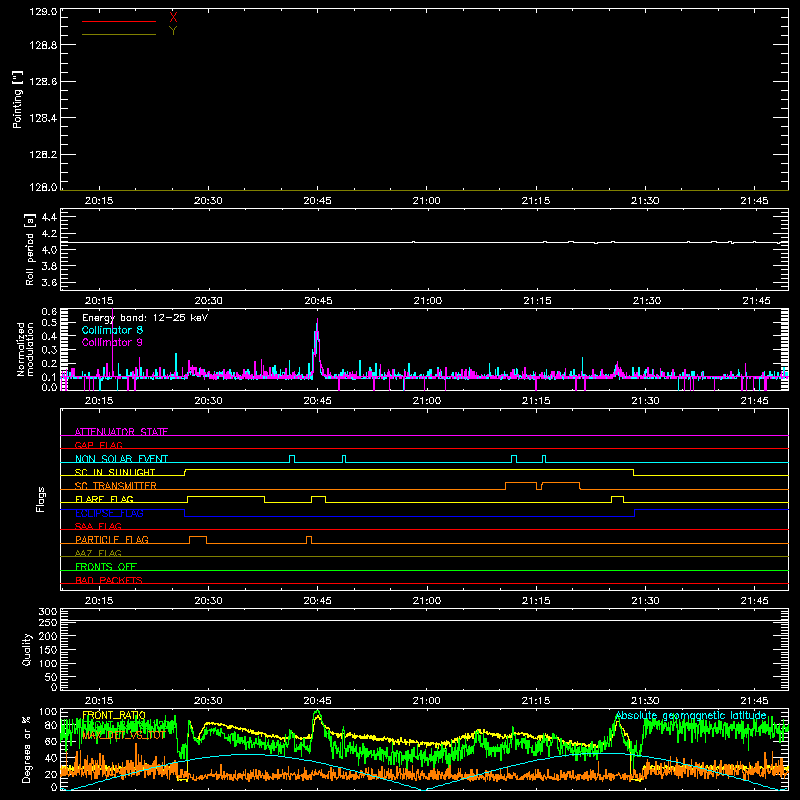Image resolution: width=800 pixels, height=800 pixels.
Task: Click the 4.4 tick on Roll period axis
Action: (x=49, y=217)
